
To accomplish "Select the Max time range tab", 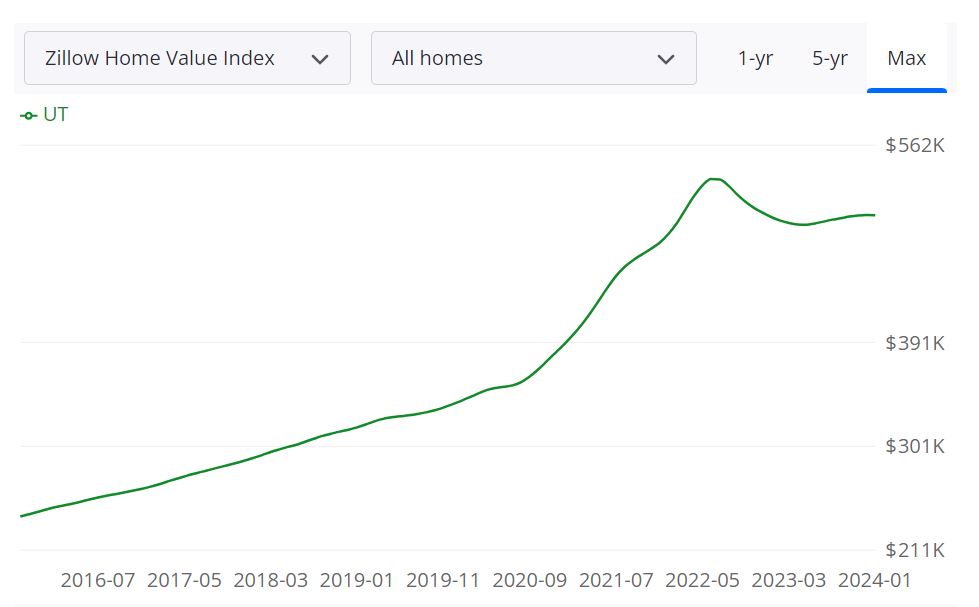I will tap(907, 58).
